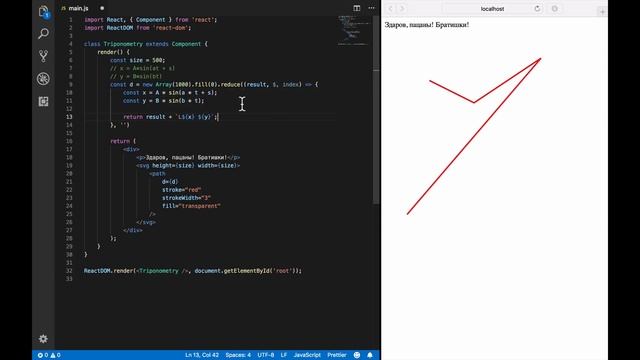Open the Debug view in activity bar

click(x=43, y=78)
